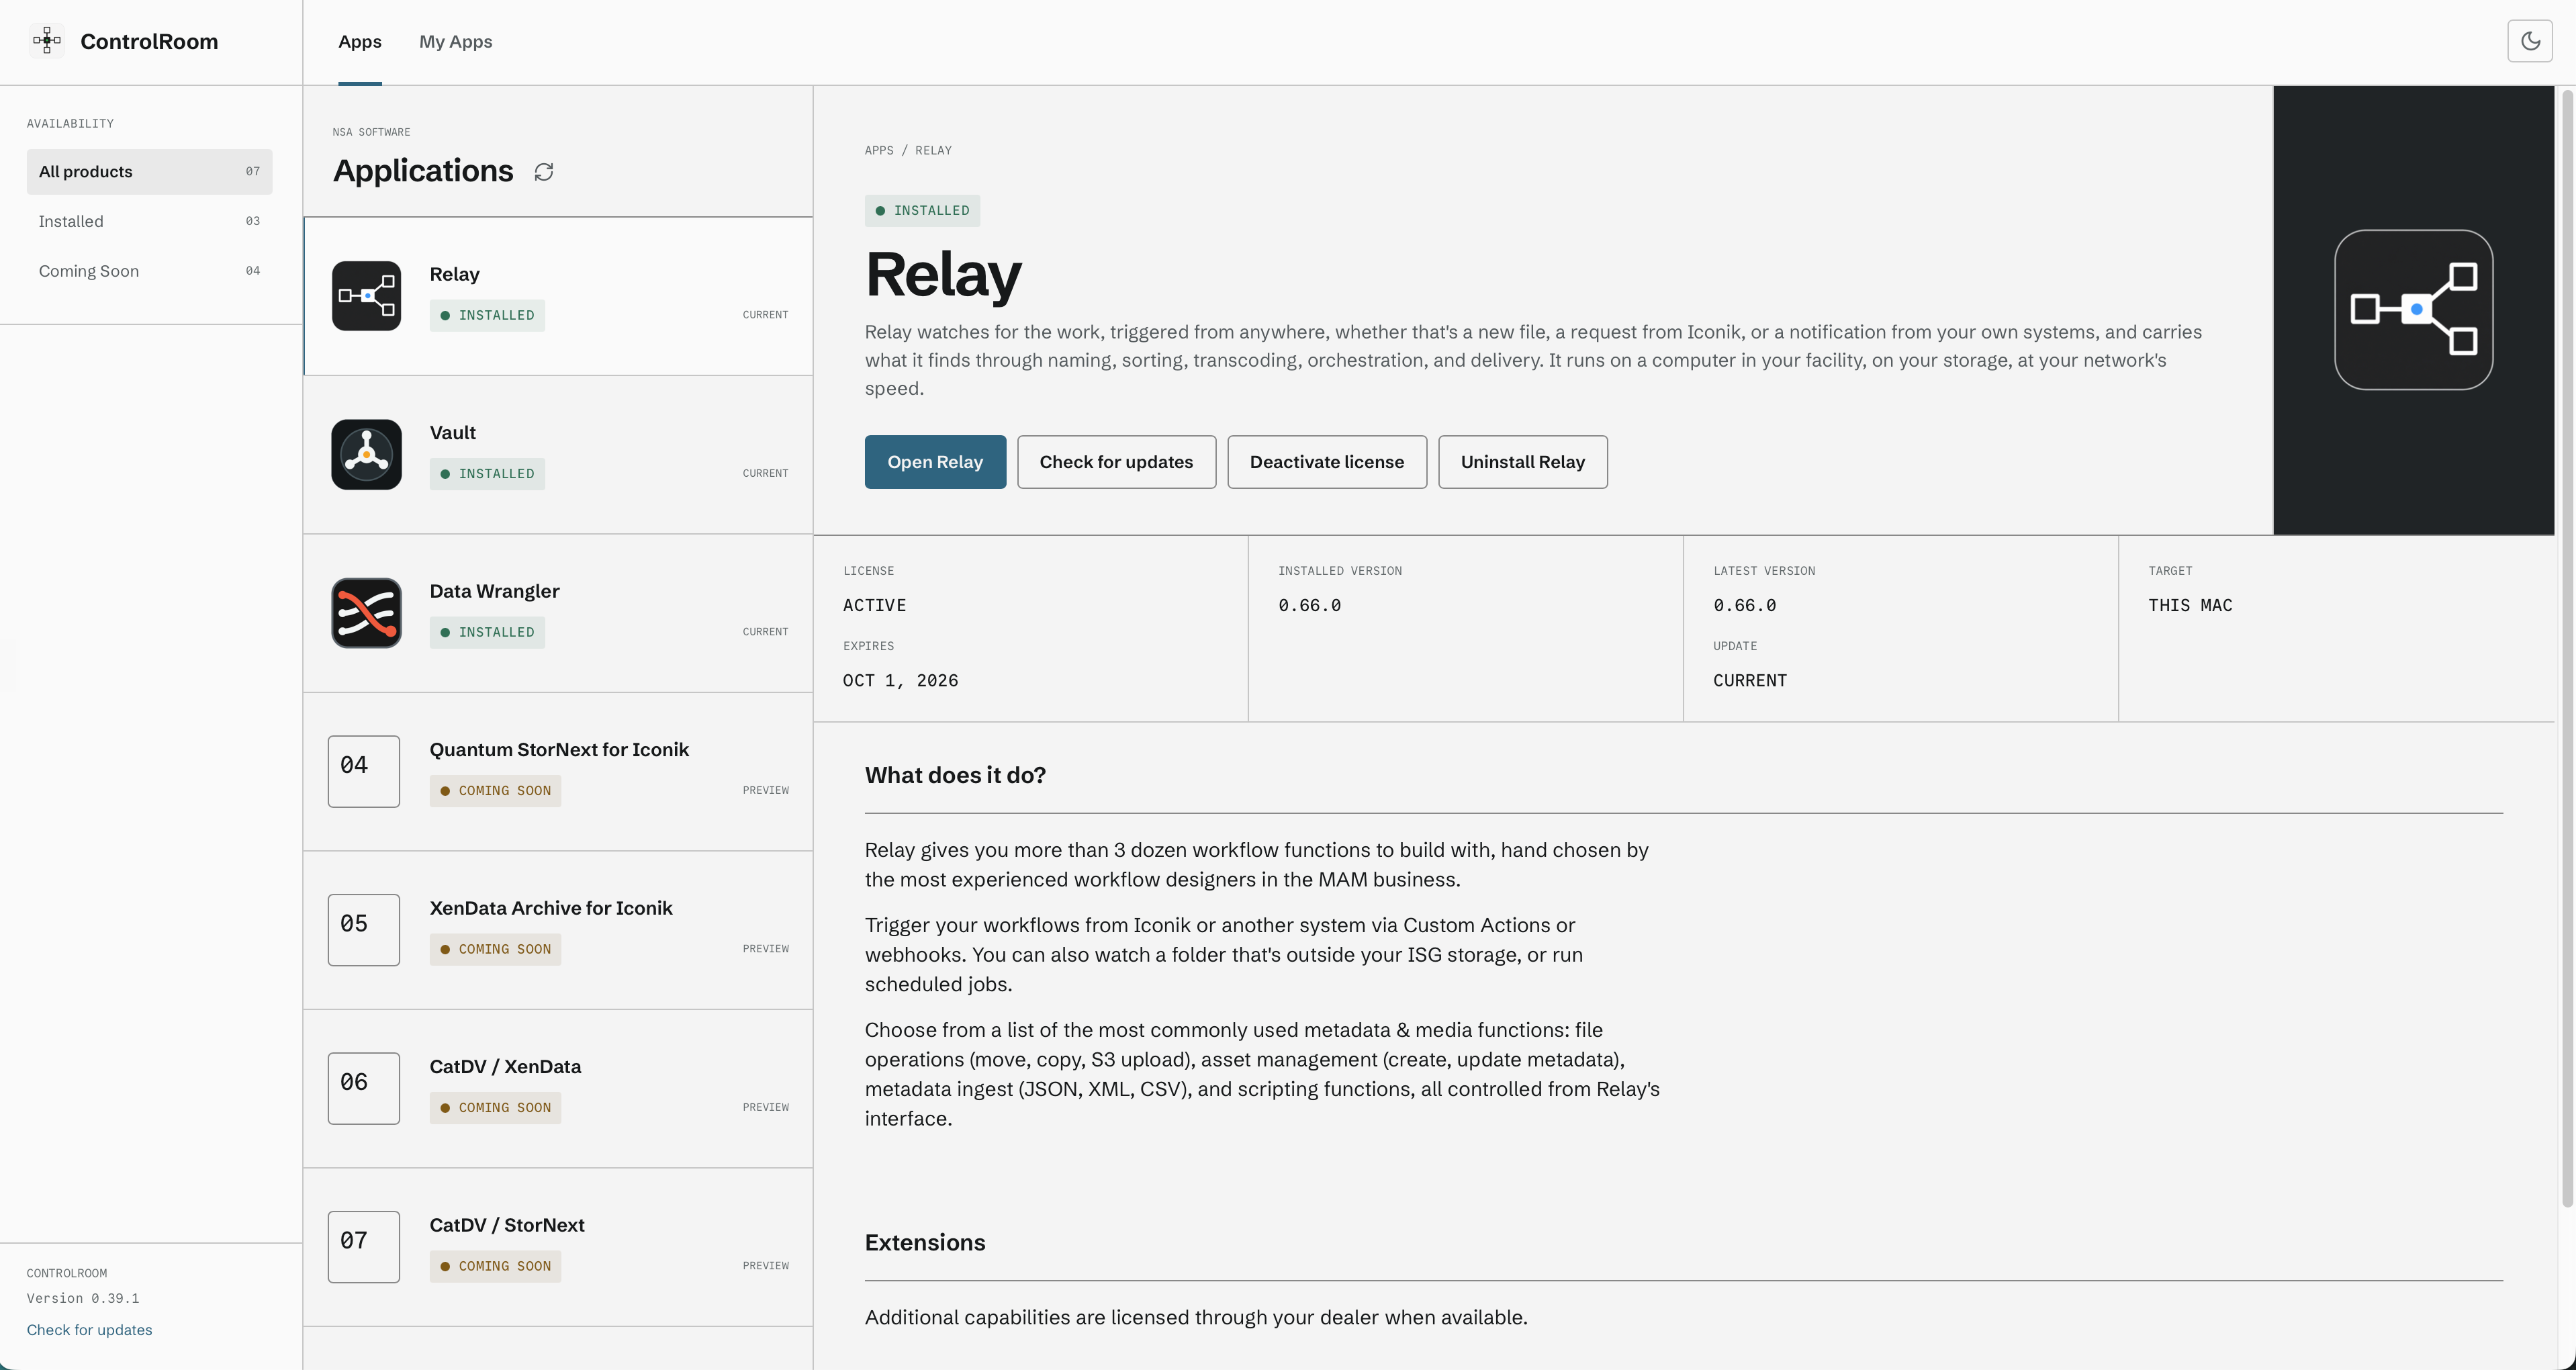Open the 06 CatDV / XenData placeholder icon
Screen dimensions: 2576x1370
tap(364, 1088)
